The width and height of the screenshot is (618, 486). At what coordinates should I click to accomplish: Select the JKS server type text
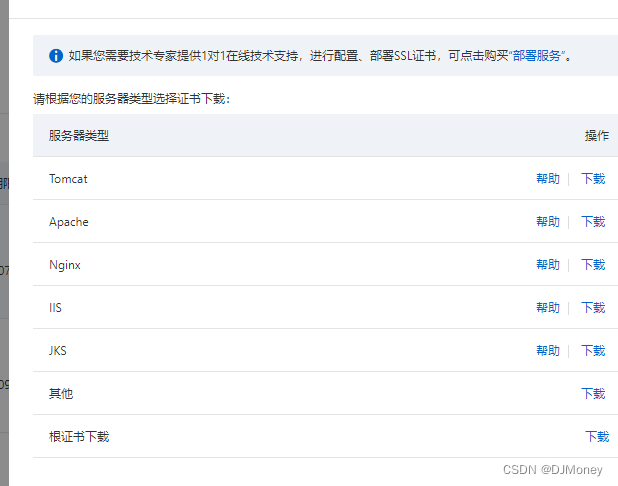[x=58, y=350]
